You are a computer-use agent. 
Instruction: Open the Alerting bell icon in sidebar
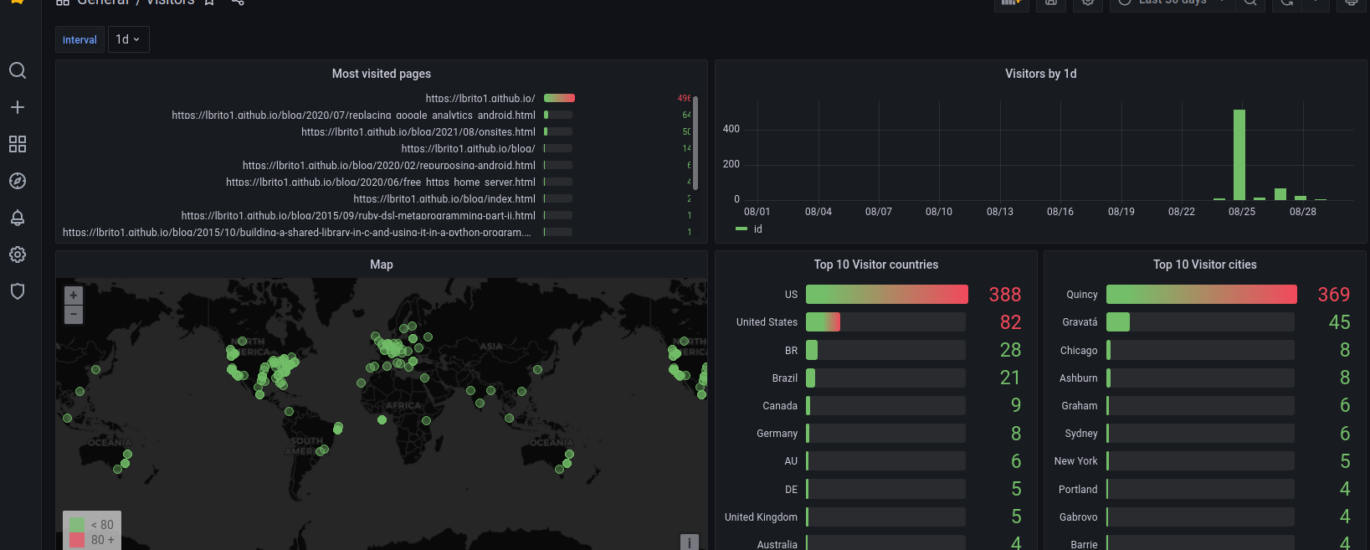17,218
